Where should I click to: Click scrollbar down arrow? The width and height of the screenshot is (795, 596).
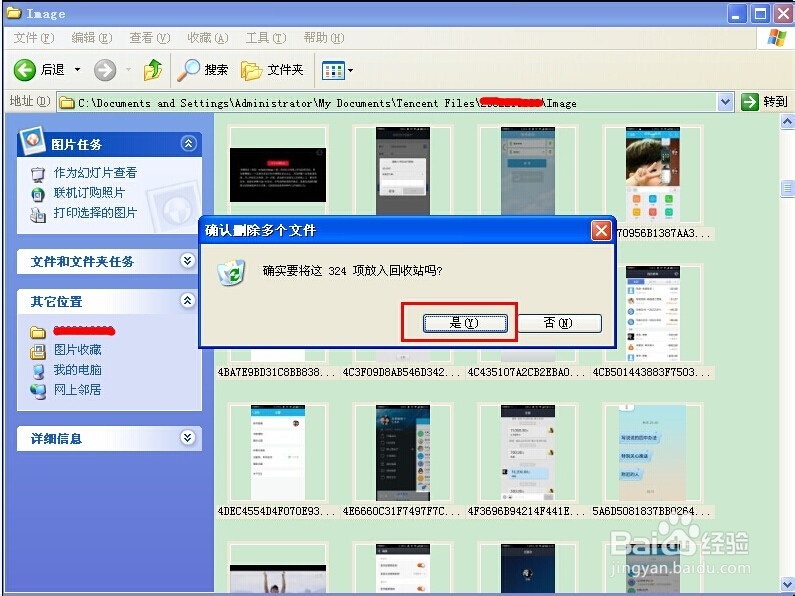787,584
